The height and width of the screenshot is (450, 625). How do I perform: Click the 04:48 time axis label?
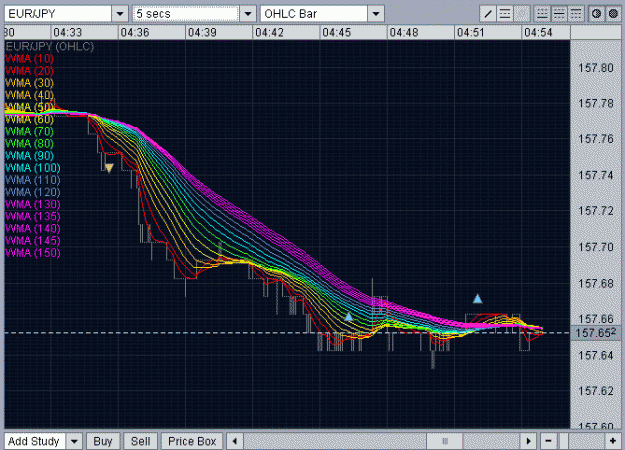[x=404, y=33]
